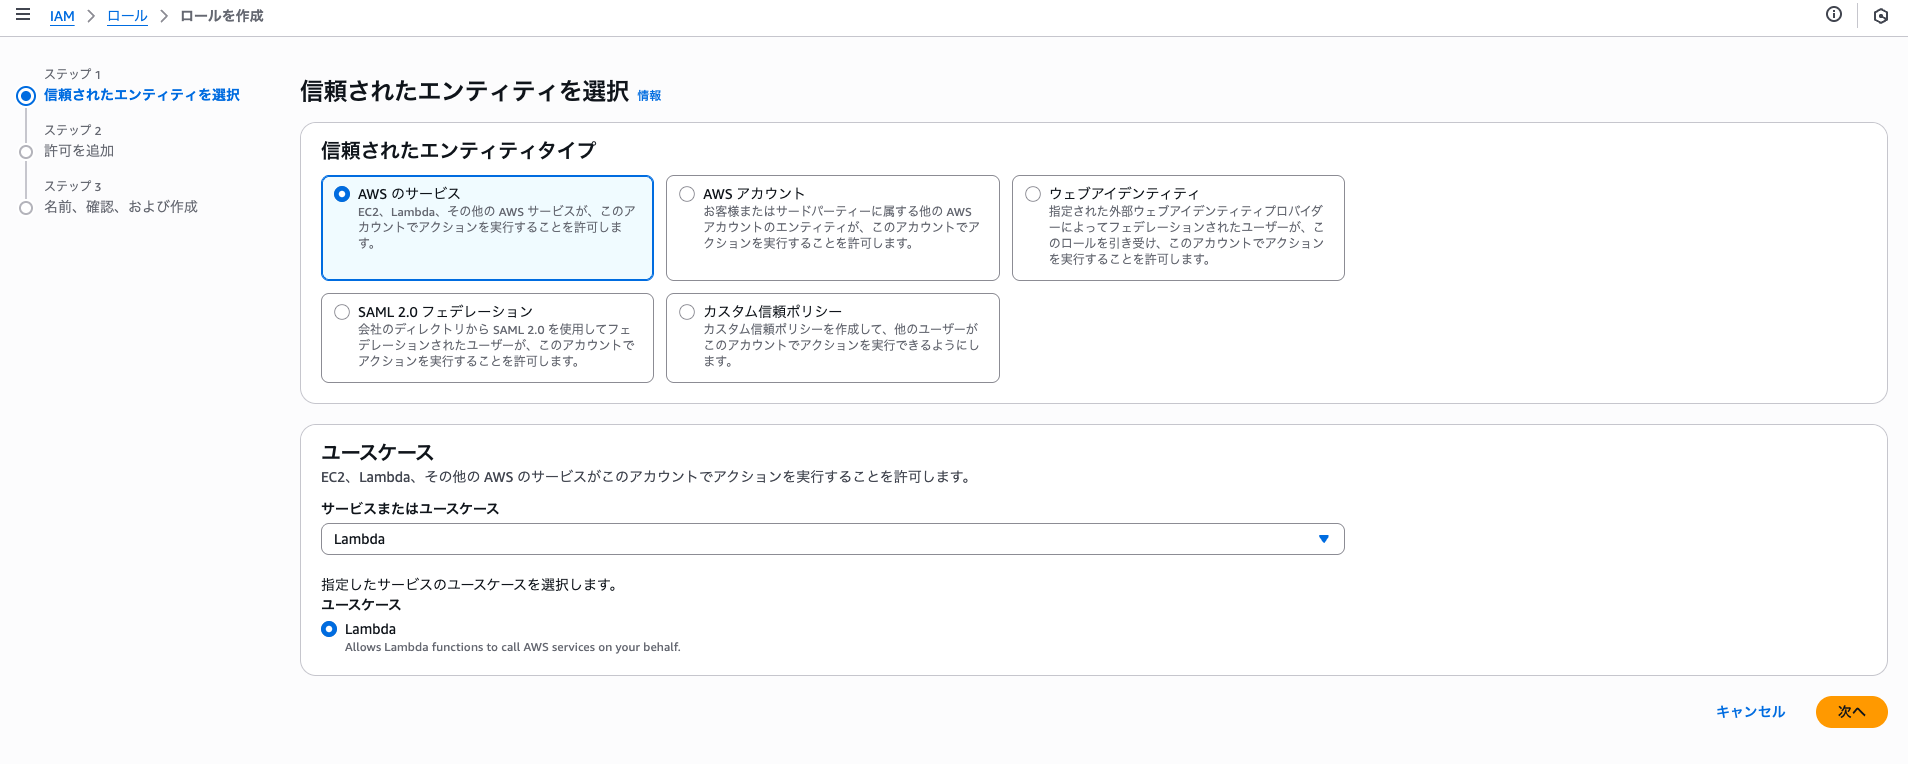Select AWS のサービス radio option

pos(342,194)
